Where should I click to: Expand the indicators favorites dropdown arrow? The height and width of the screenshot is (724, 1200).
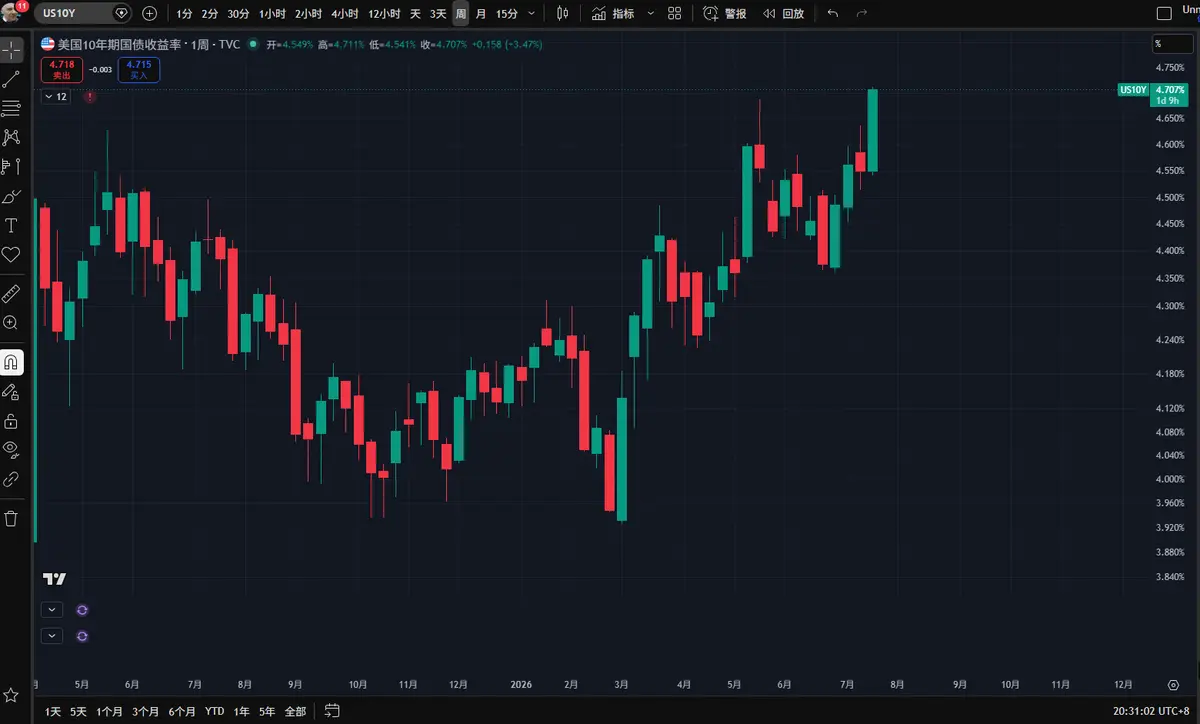651,14
